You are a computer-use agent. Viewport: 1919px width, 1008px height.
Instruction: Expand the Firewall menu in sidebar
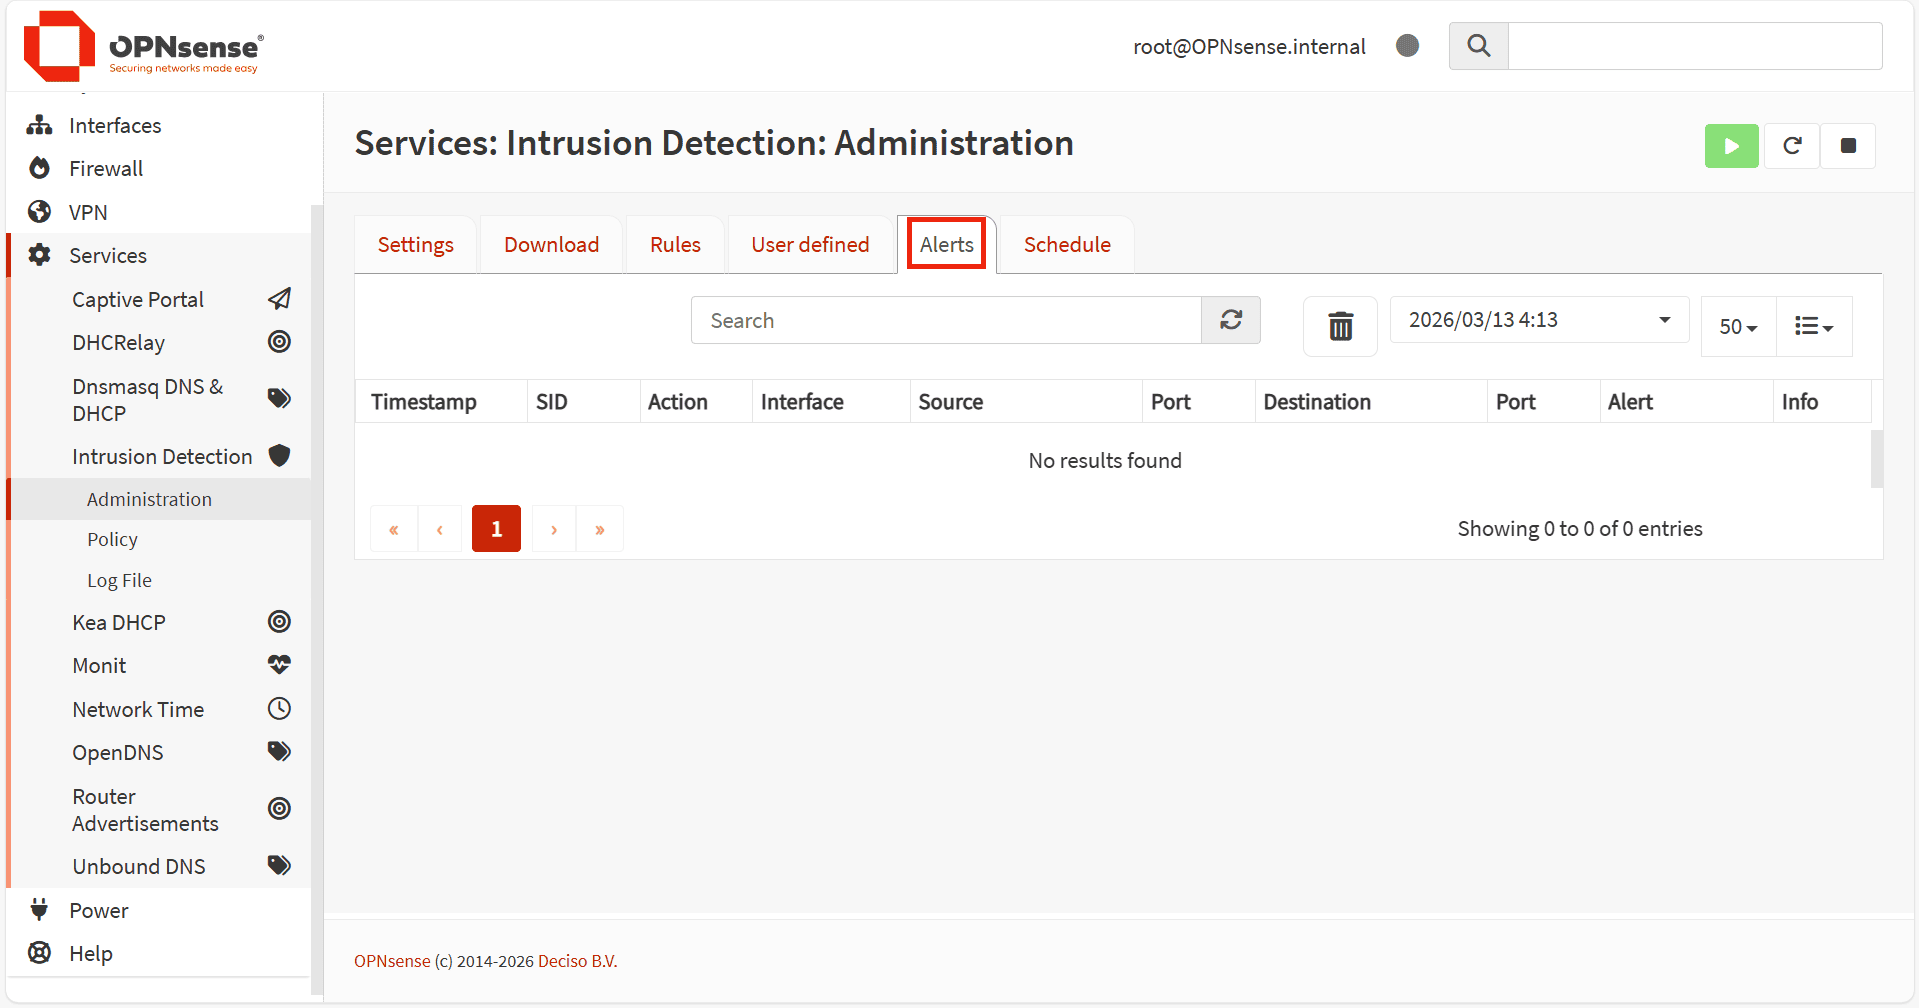tap(106, 169)
